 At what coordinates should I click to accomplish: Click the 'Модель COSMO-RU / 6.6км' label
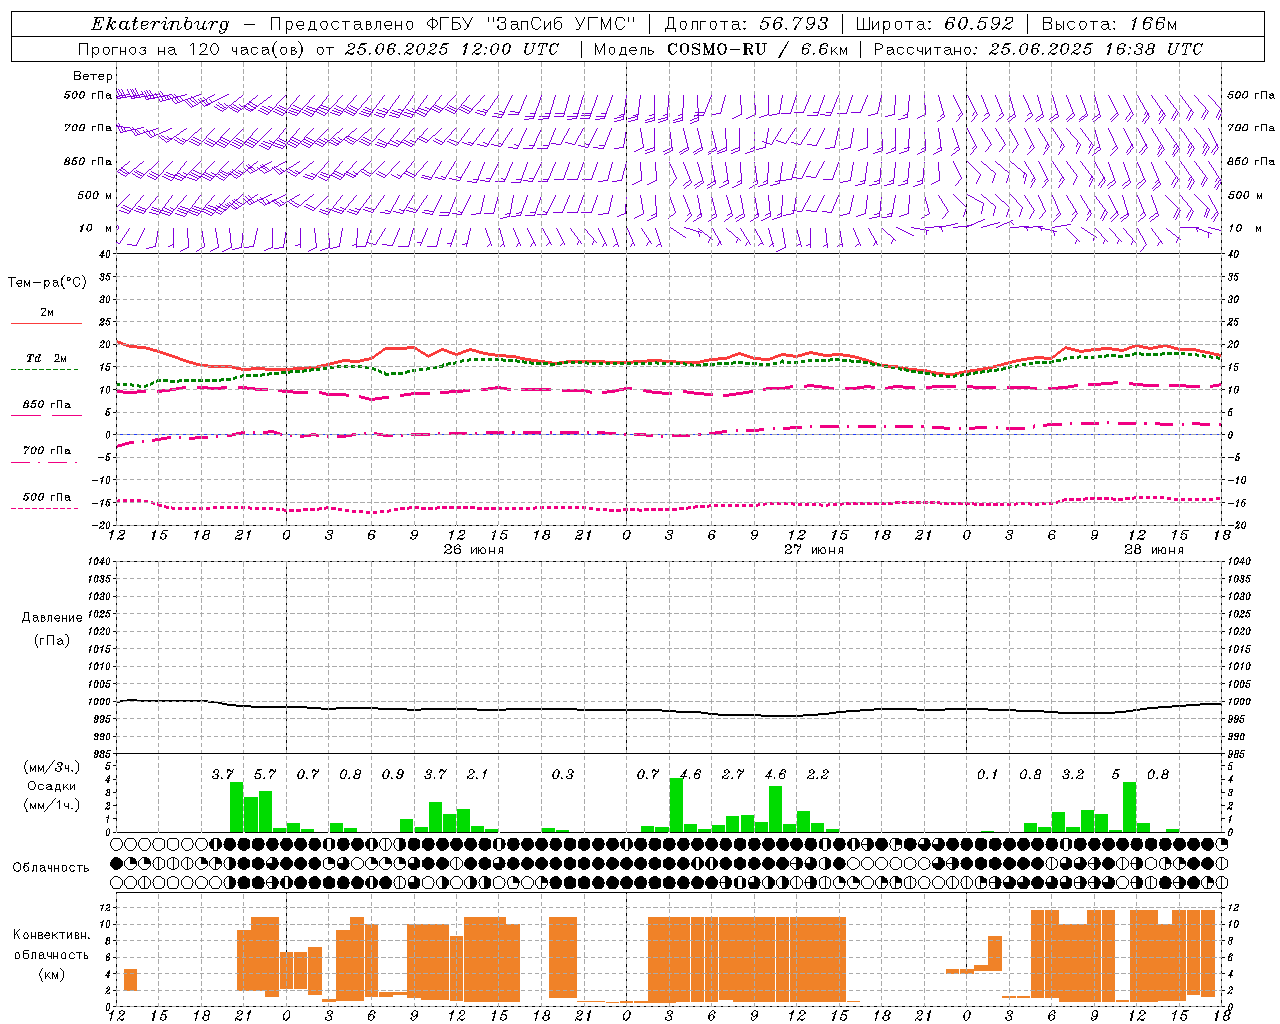pyautogui.click(x=720, y=49)
